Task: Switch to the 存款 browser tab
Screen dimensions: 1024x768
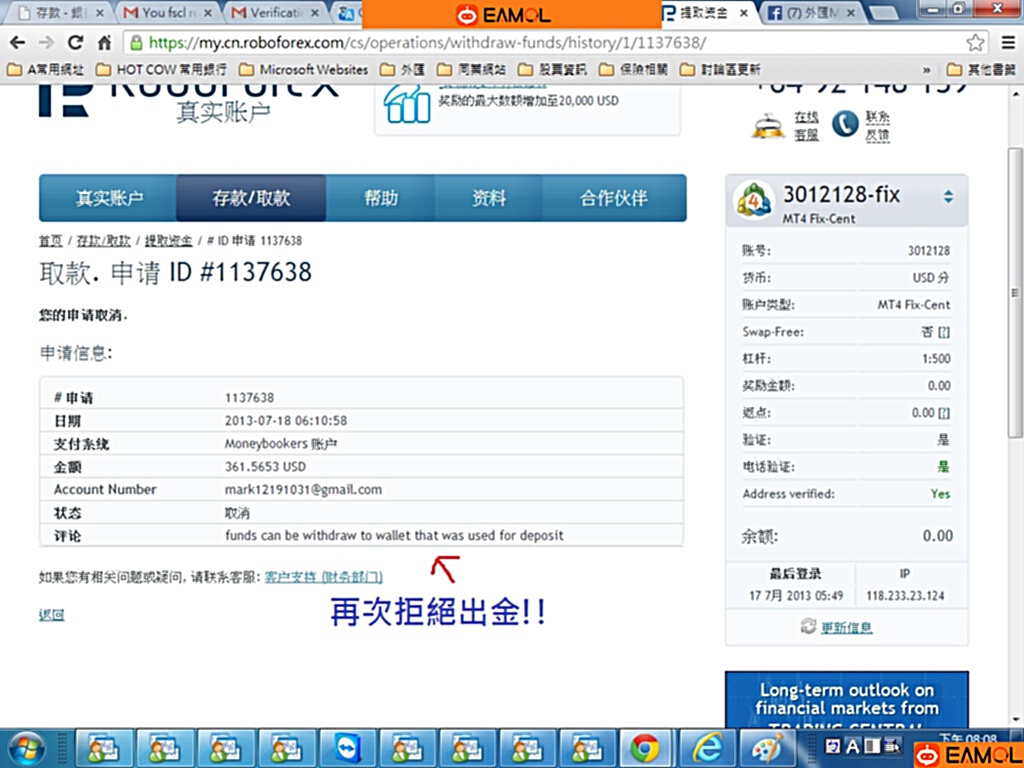Action: click(x=60, y=12)
